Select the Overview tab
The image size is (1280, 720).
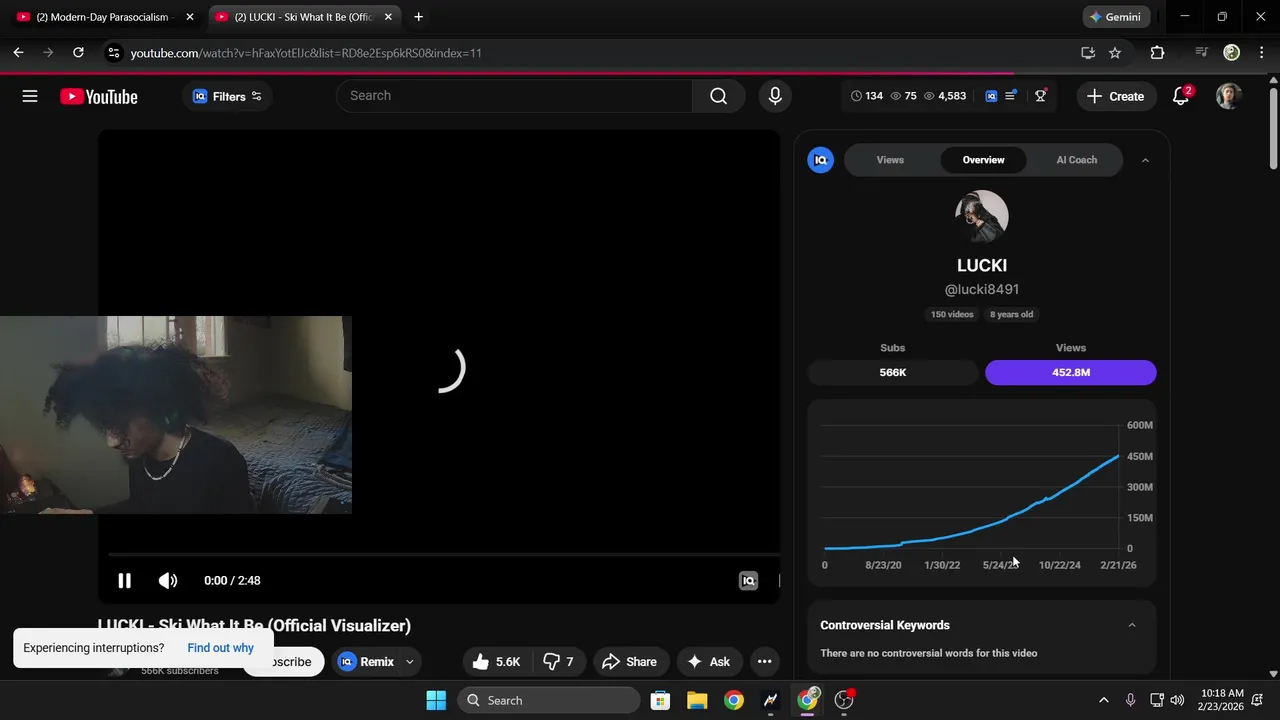(983, 160)
